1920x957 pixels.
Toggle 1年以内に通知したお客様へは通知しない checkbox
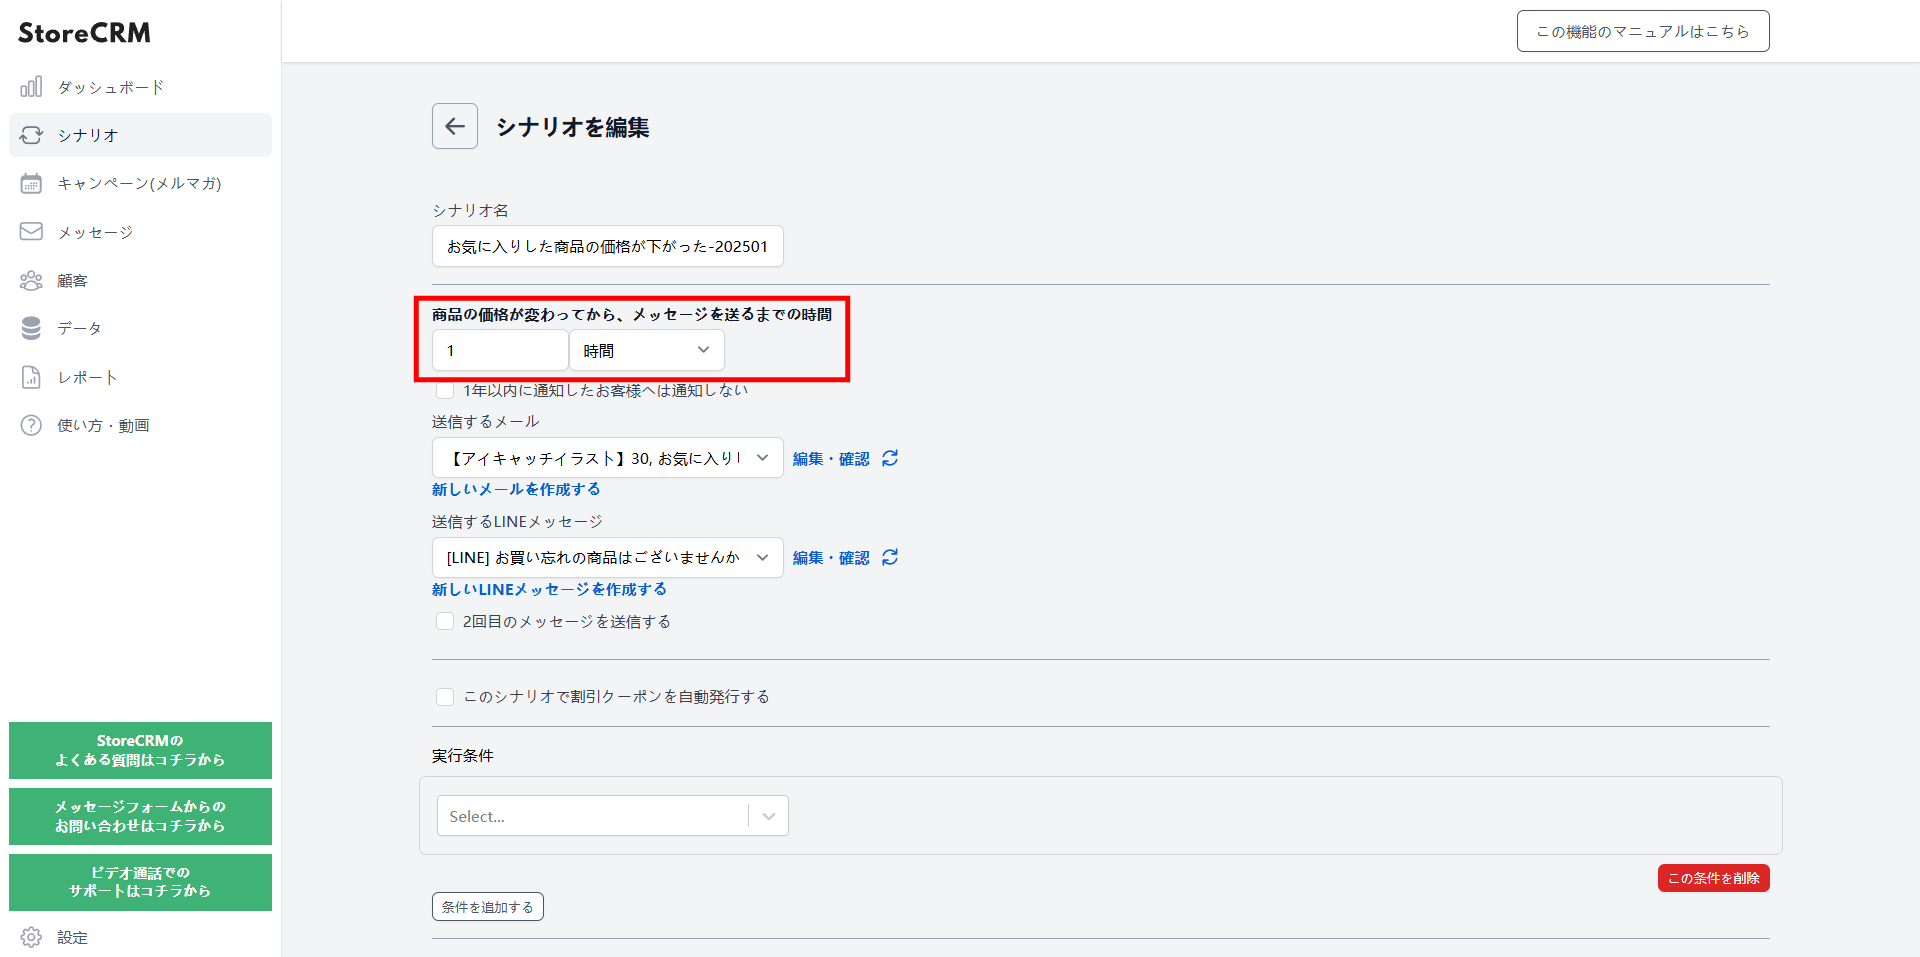pyautogui.click(x=445, y=390)
